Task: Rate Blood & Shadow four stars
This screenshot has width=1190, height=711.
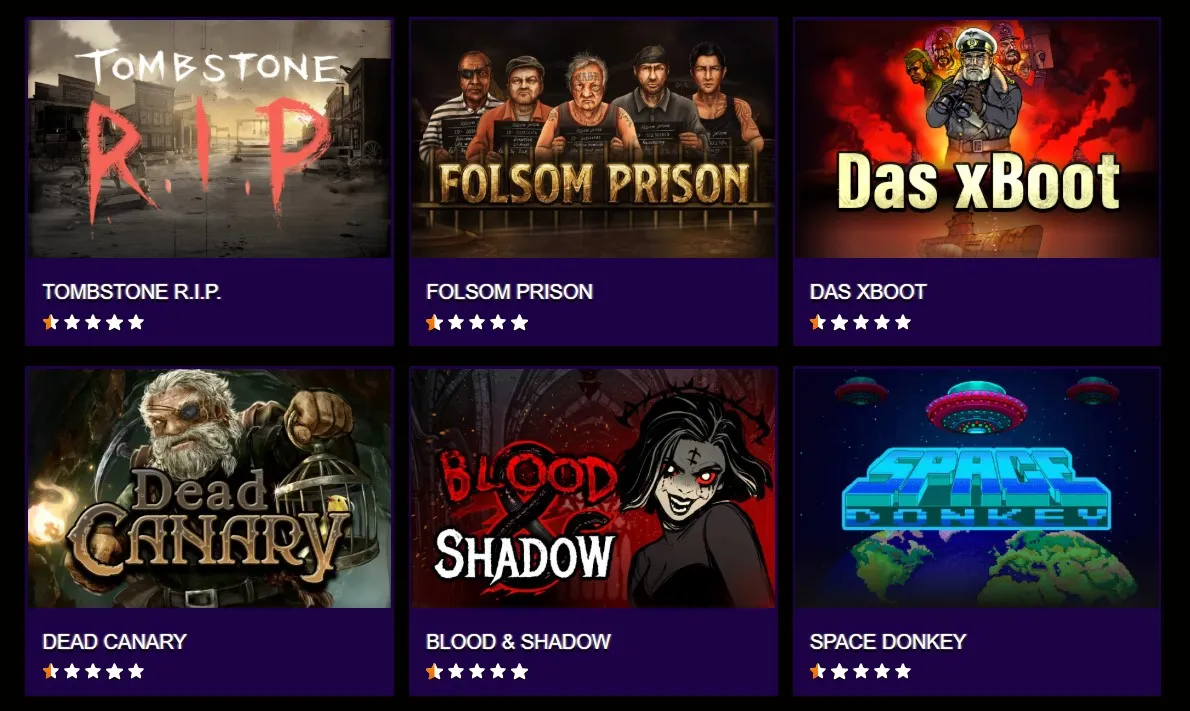Action: coord(498,672)
